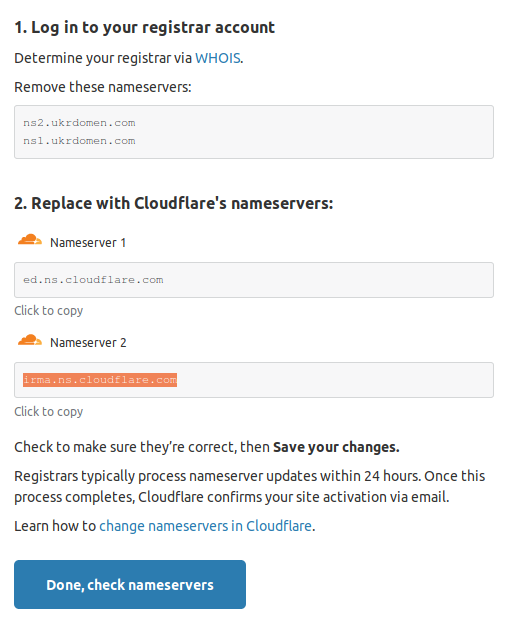Click the Cloudflare cloud icon beside Nameserver 2
This screenshot has width=514, height=634.
pos(30,340)
